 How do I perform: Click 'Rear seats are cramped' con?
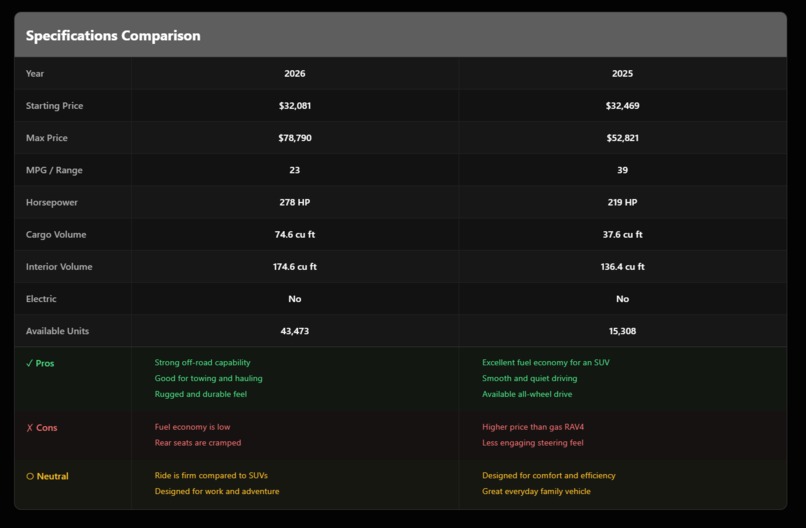click(x=197, y=443)
